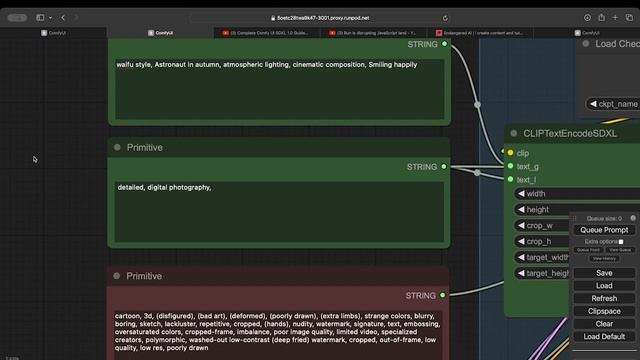Click the 'detailed, digital photography' text box
The image size is (640, 360).
click(279, 212)
